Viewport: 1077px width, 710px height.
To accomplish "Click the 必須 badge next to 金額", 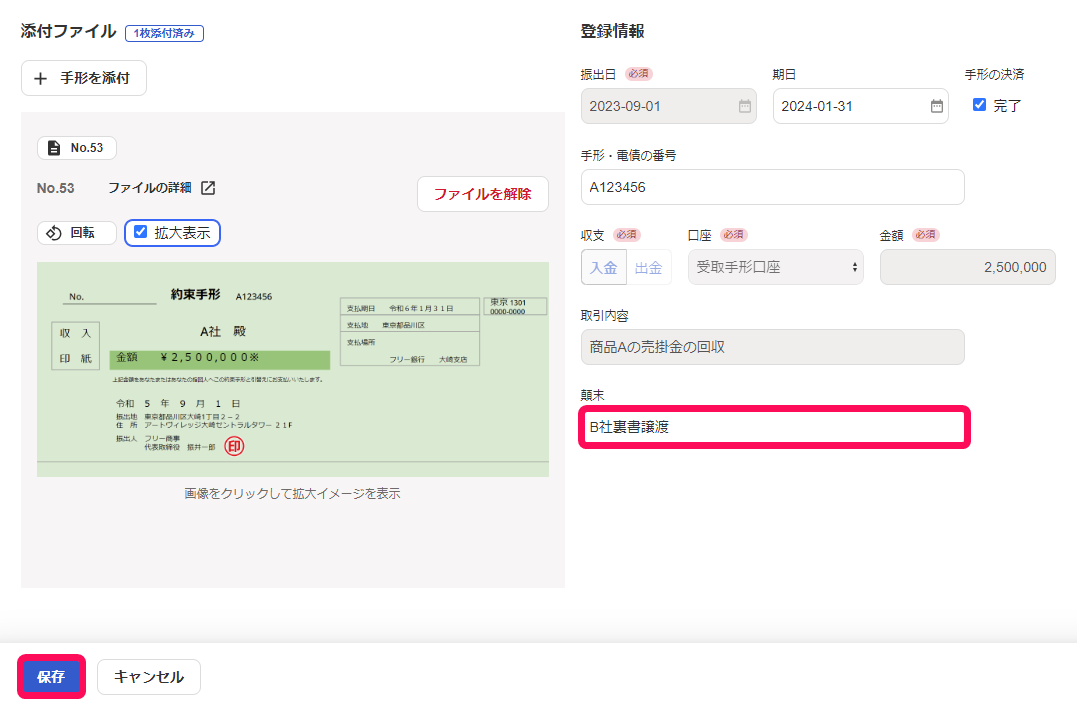I will point(926,235).
